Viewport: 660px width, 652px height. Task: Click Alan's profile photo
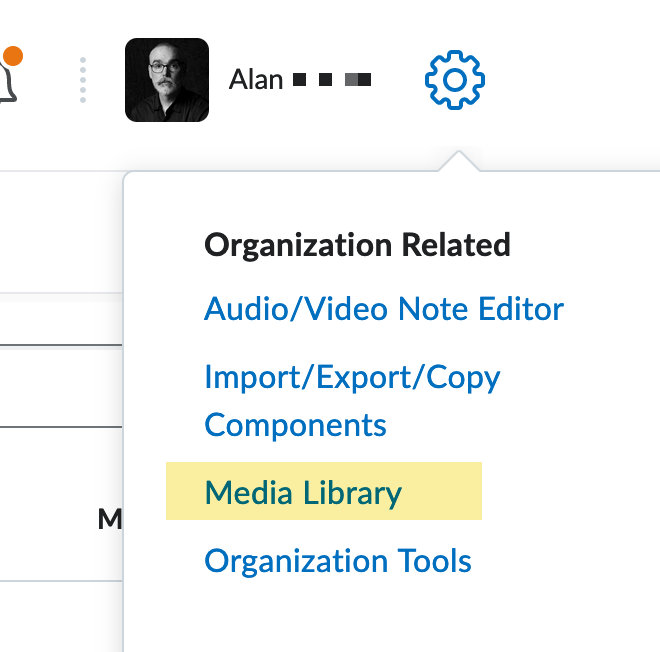pos(167,80)
